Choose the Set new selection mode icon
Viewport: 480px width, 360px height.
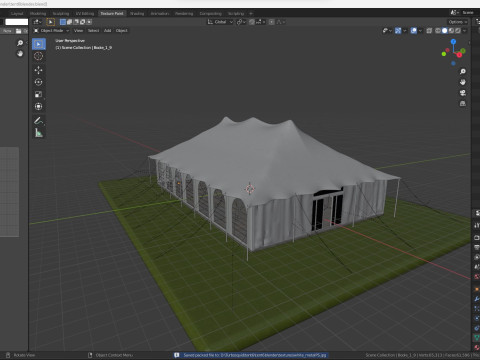[63, 22]
